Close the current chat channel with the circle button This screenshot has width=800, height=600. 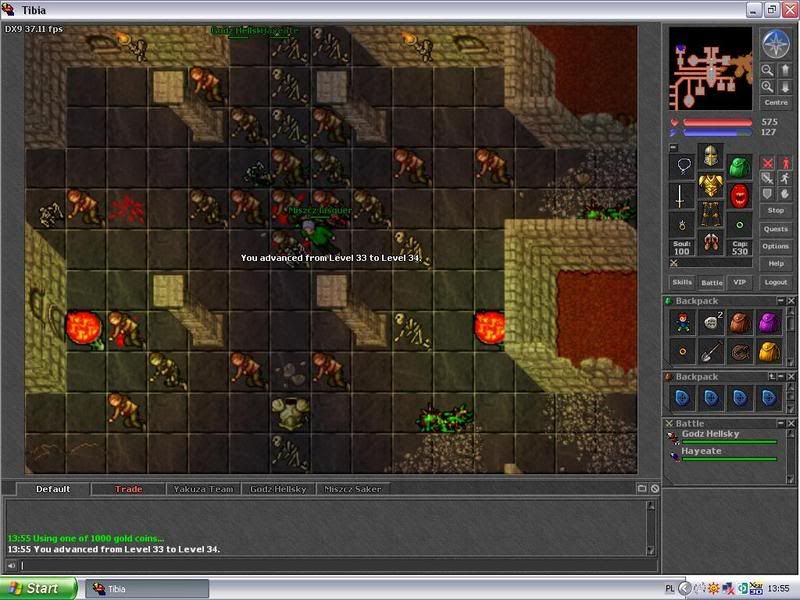point(655,489)
